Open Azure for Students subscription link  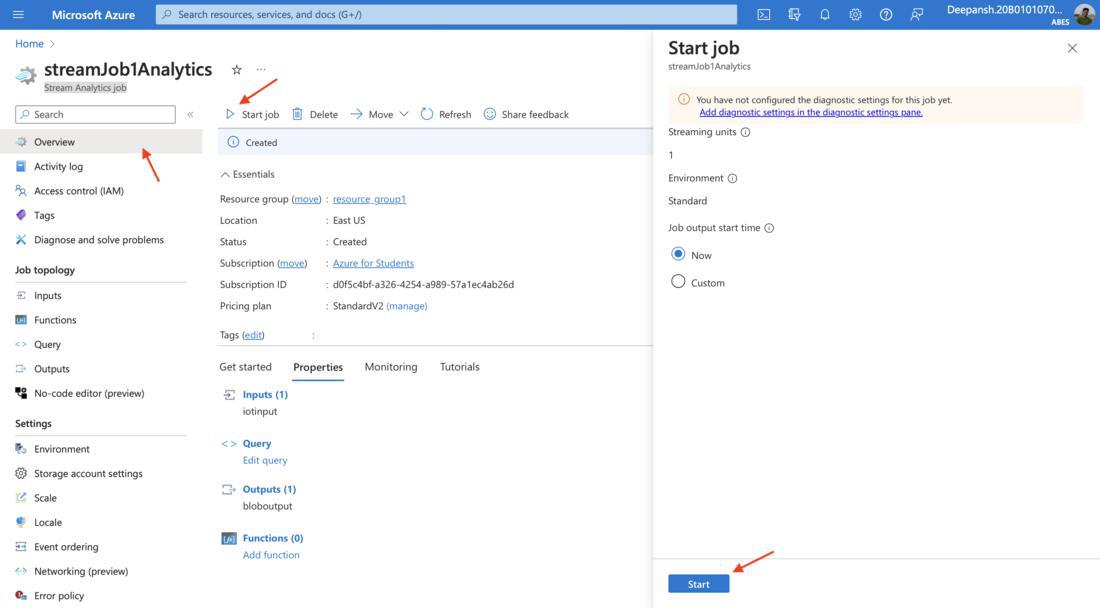(373, 263)
